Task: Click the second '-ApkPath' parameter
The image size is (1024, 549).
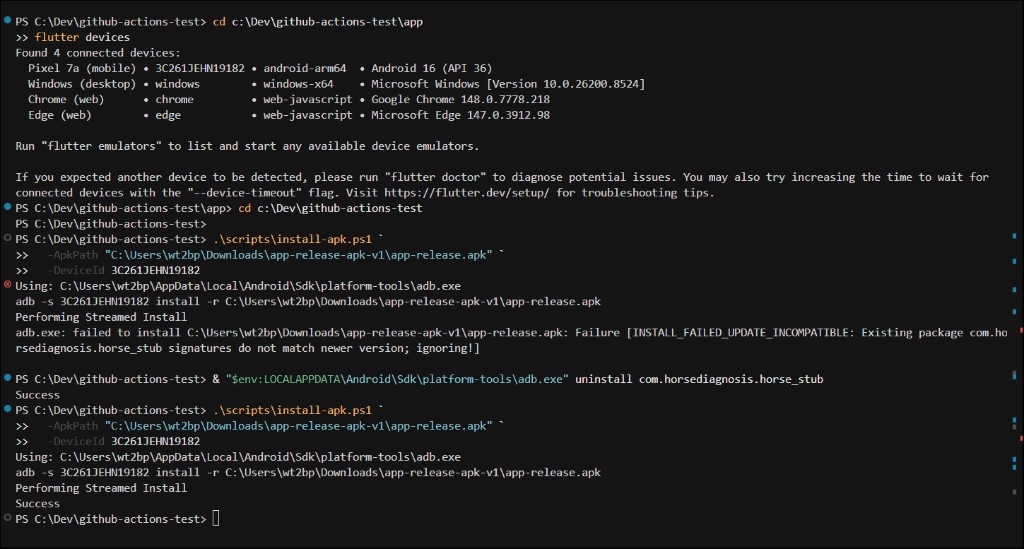Action: tap(72, 426)
